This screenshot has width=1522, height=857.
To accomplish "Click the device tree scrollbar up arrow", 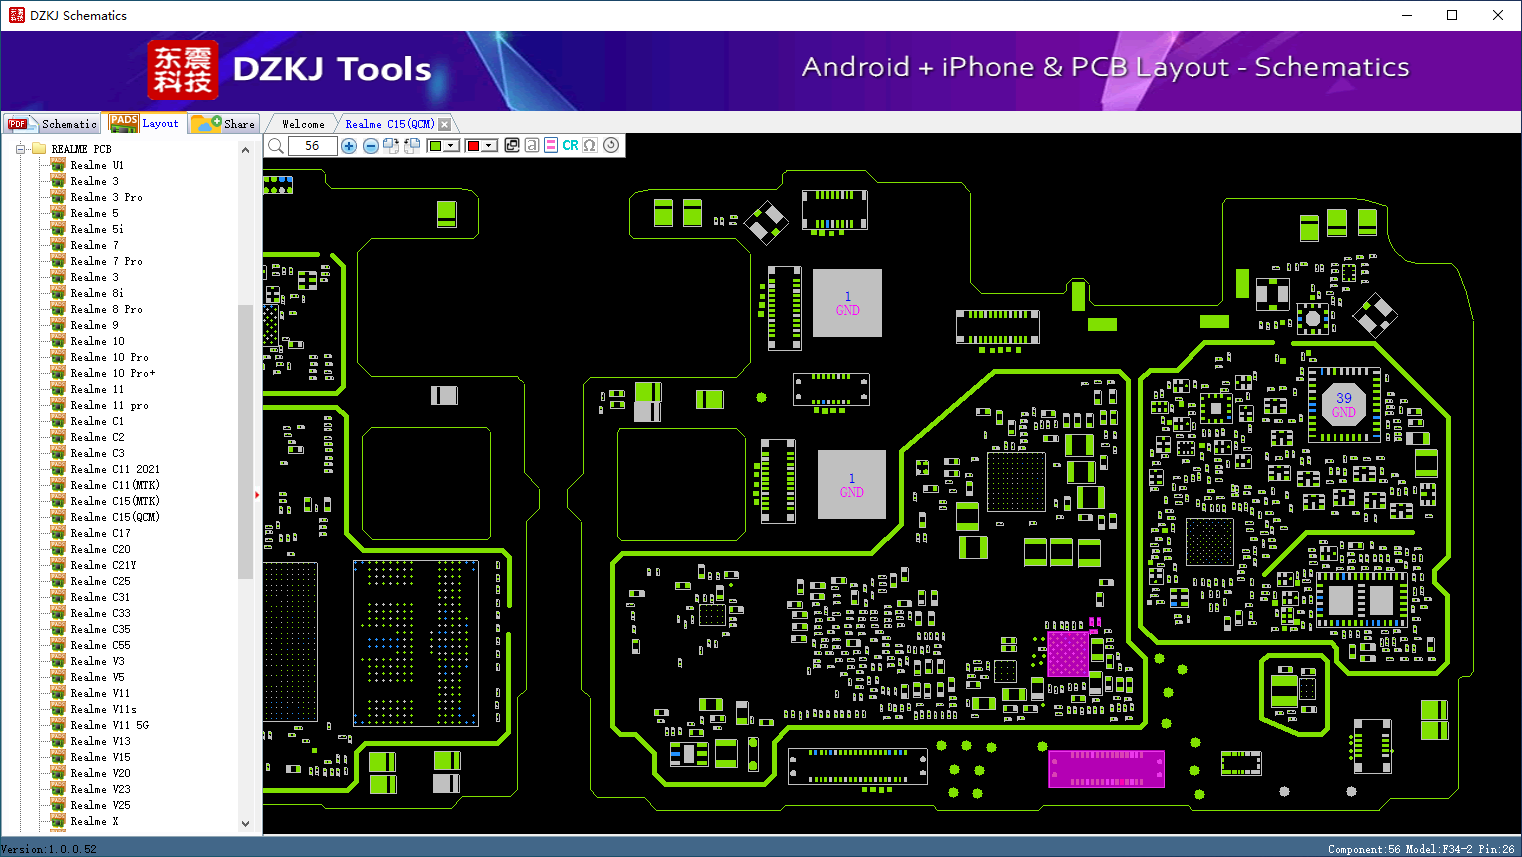I will (x=245, y=150).
